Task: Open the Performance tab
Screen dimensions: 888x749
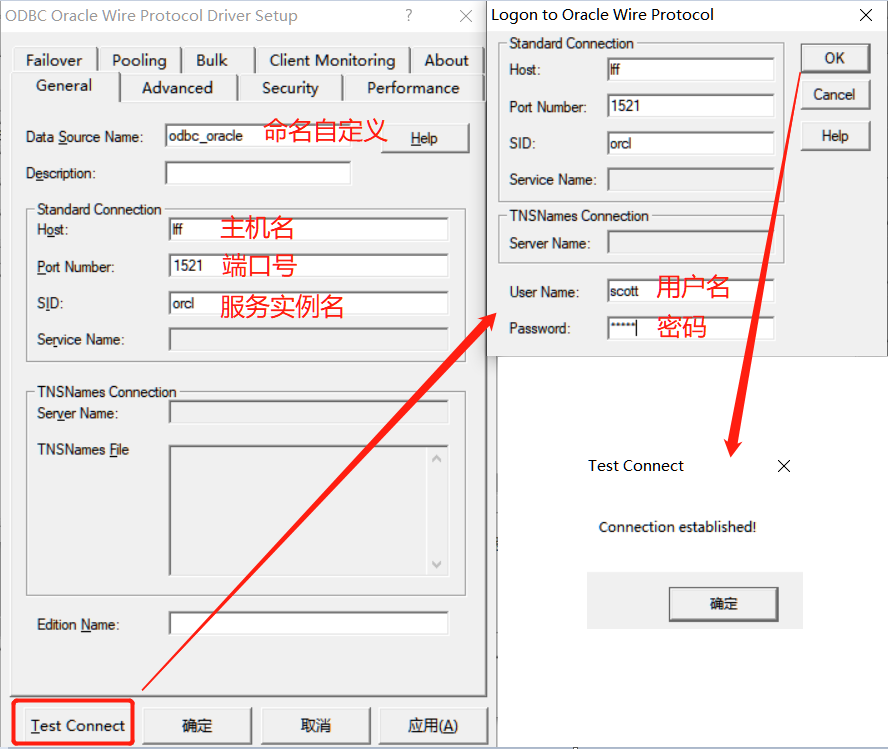Action: point(413,88)
